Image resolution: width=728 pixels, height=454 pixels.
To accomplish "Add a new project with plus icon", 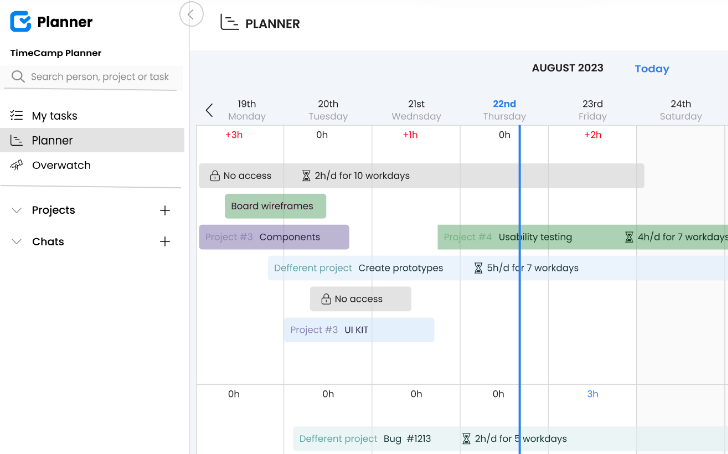I will pos(165,211).
